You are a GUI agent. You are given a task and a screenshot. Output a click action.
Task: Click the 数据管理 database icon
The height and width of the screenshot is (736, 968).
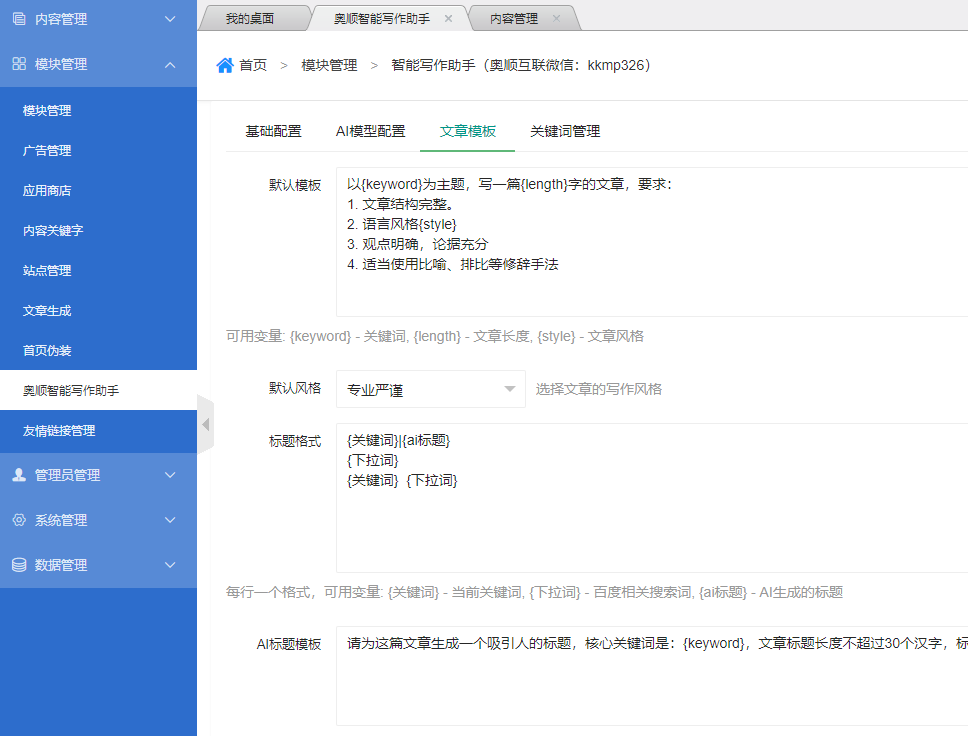click(19, 565)
